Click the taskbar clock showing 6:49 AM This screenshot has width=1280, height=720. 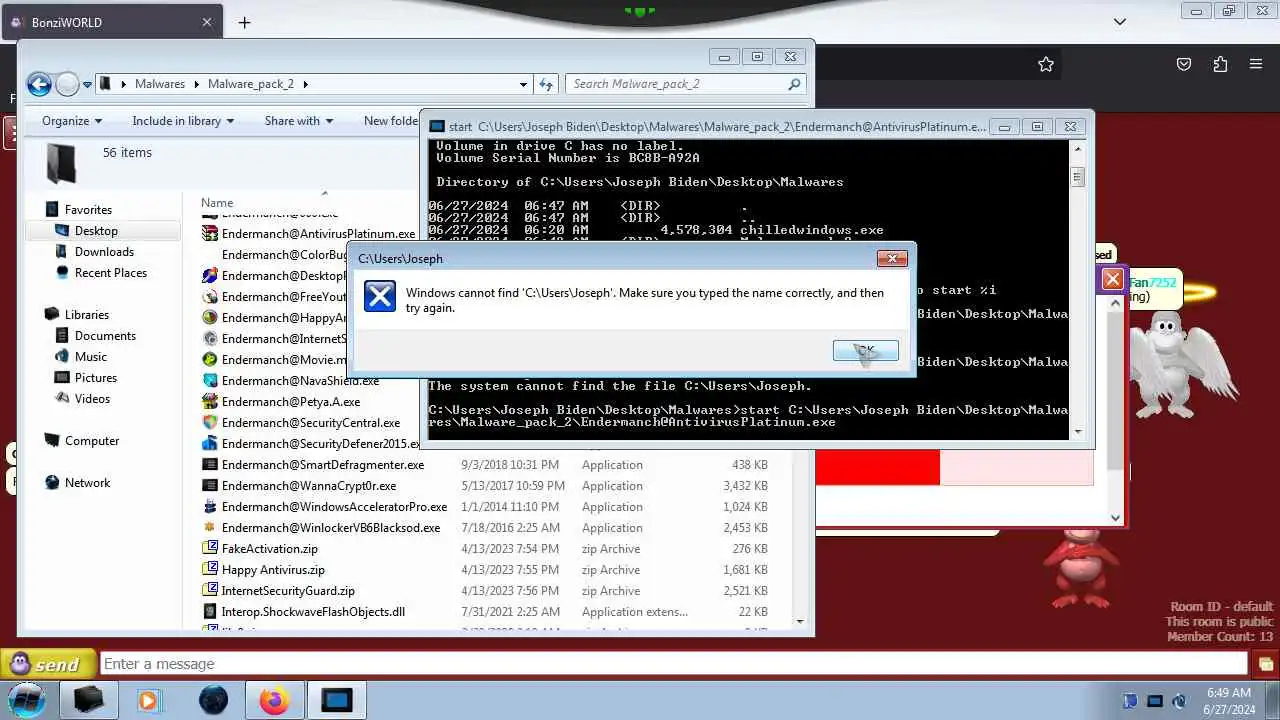point(1228,700)
